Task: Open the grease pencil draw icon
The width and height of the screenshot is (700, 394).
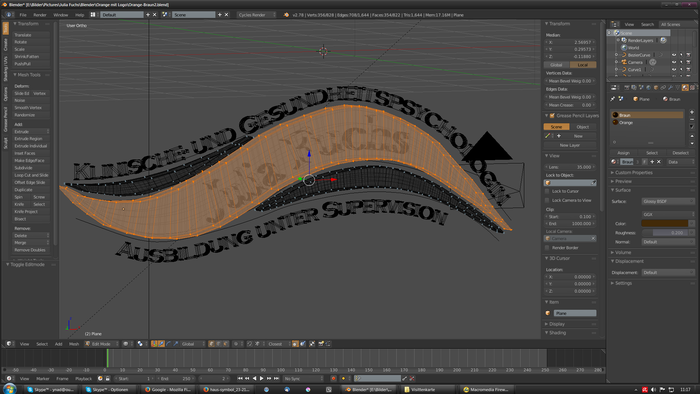Action: tap(548, 136)
